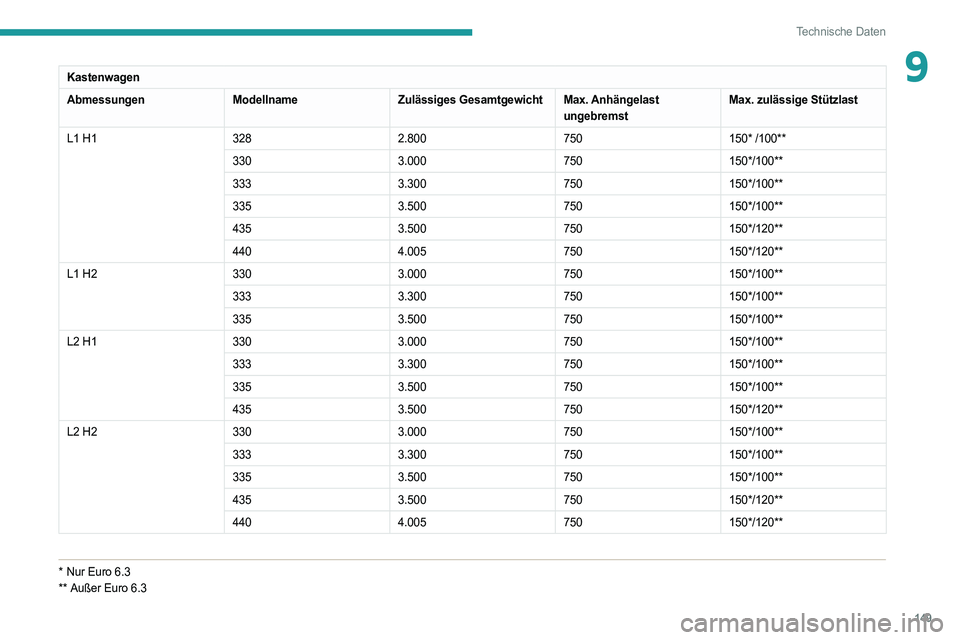Click the large chapter number 9
Image resolution: width=960 pixels, height=640 pixels.
click(916, 67)
